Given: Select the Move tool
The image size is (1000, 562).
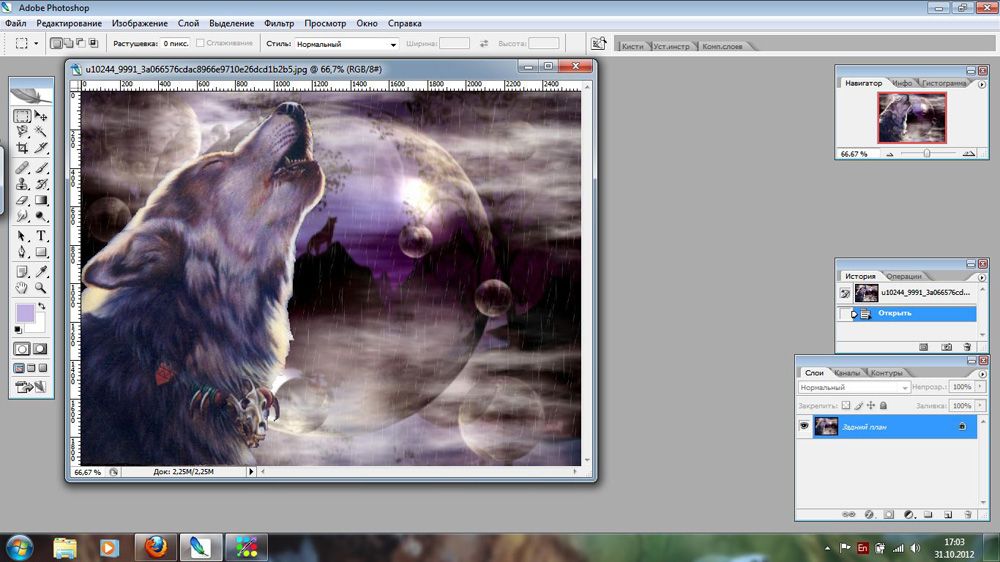Looking at the screenshot, I should coord(41,115).
